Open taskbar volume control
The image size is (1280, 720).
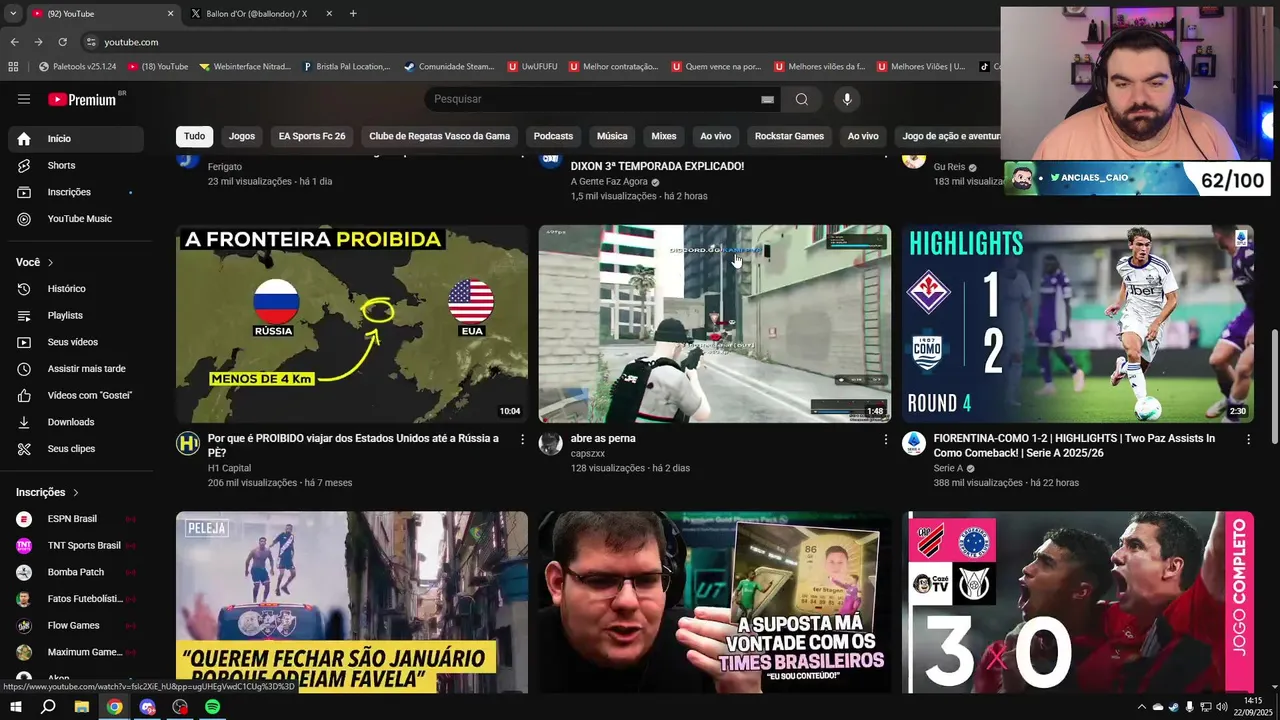click(1221, 707)
